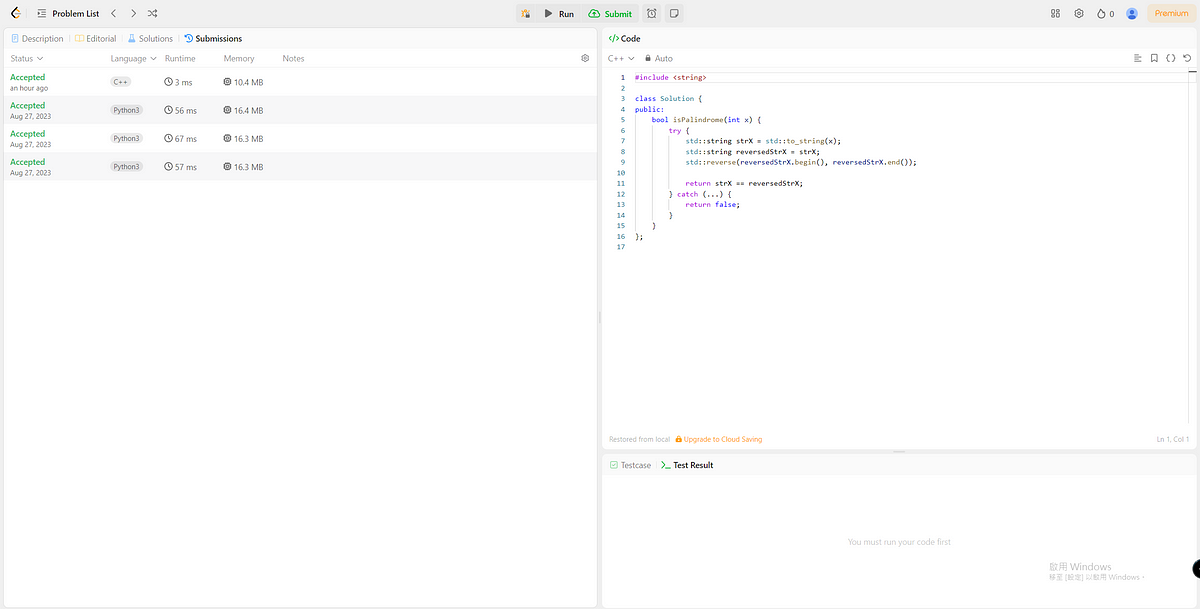The width and height of the screenshot is (1200, 609).
Task: Click the 16.4 MB memory value
Action: [243, 110]
